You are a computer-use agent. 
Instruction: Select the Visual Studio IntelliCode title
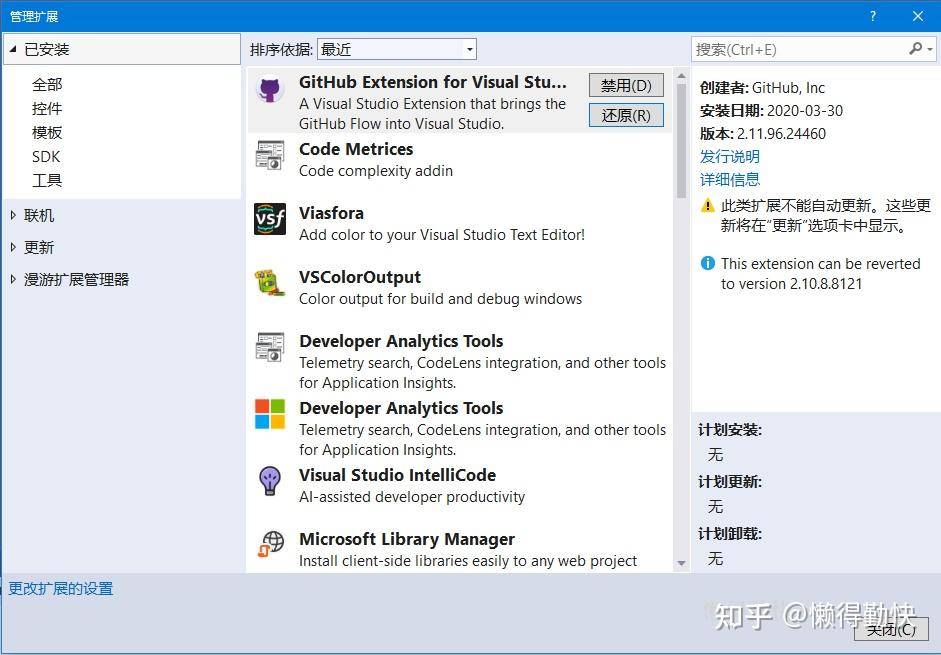[397, 475]
